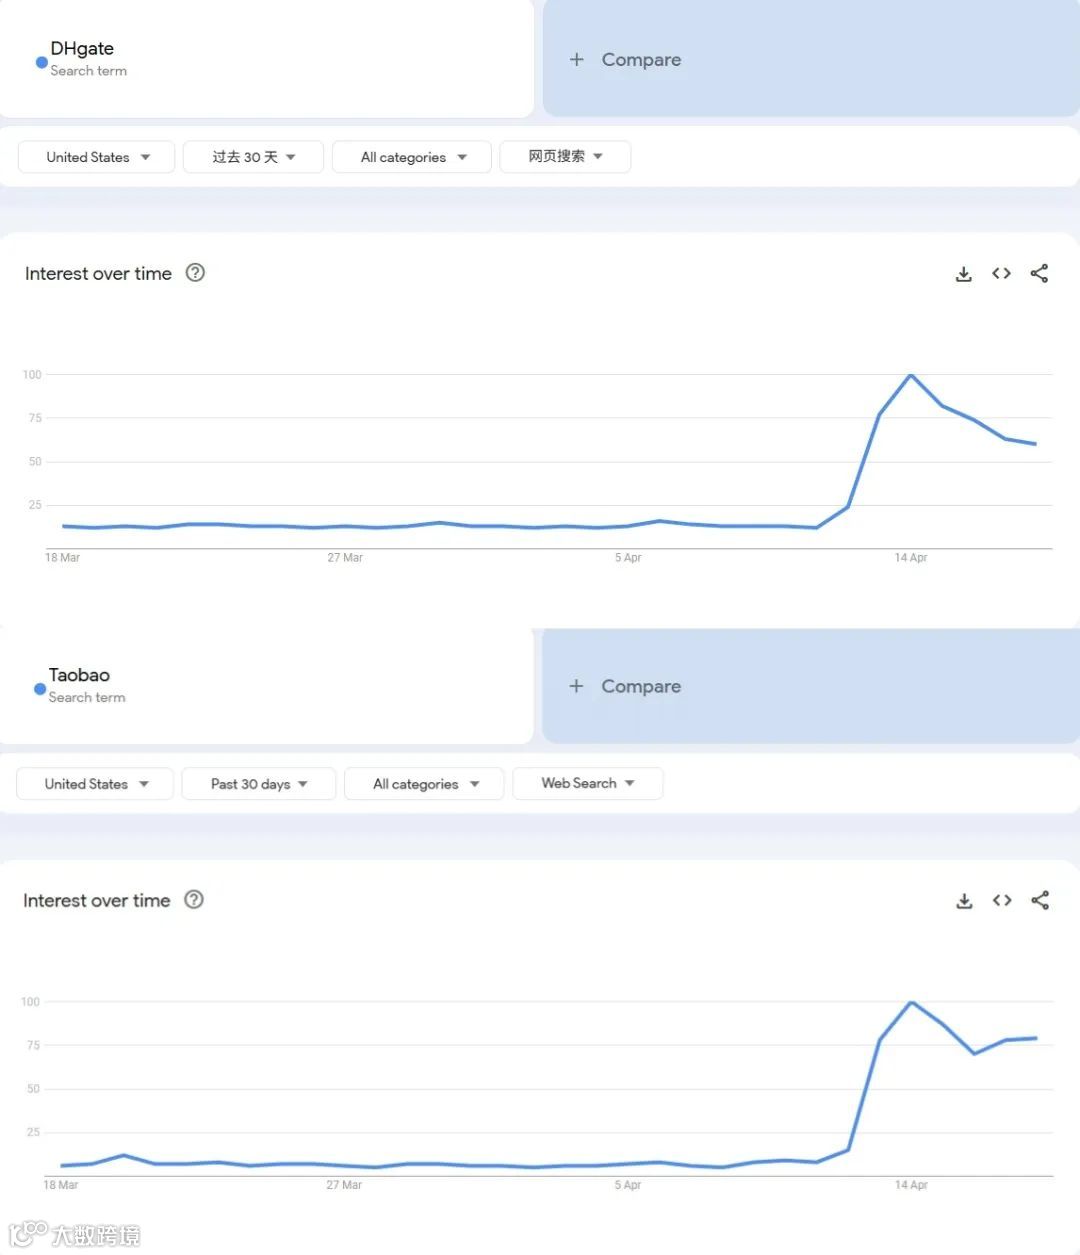The image size is (1080, 1255).
Task: Open embed code for Taobao chart
Action: (x=1002, y=900)
